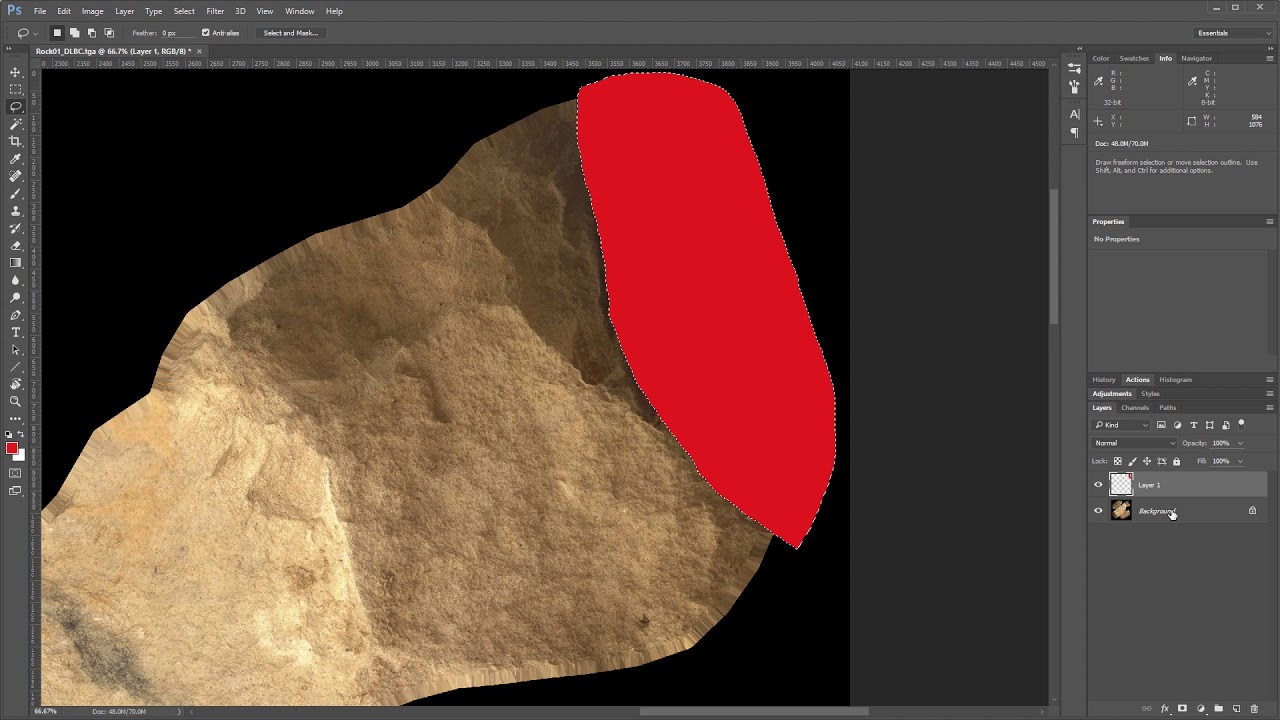Toggle lock position
This screenshot has width=1280, height=720.
pos(1147,461)
